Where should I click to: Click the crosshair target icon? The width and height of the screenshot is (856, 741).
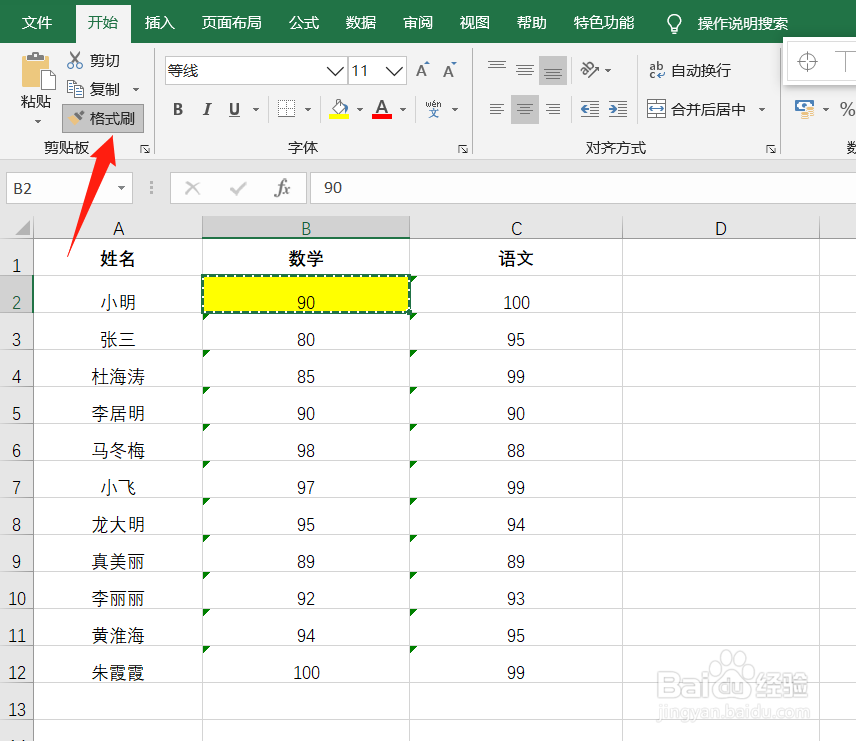[807, 61]
